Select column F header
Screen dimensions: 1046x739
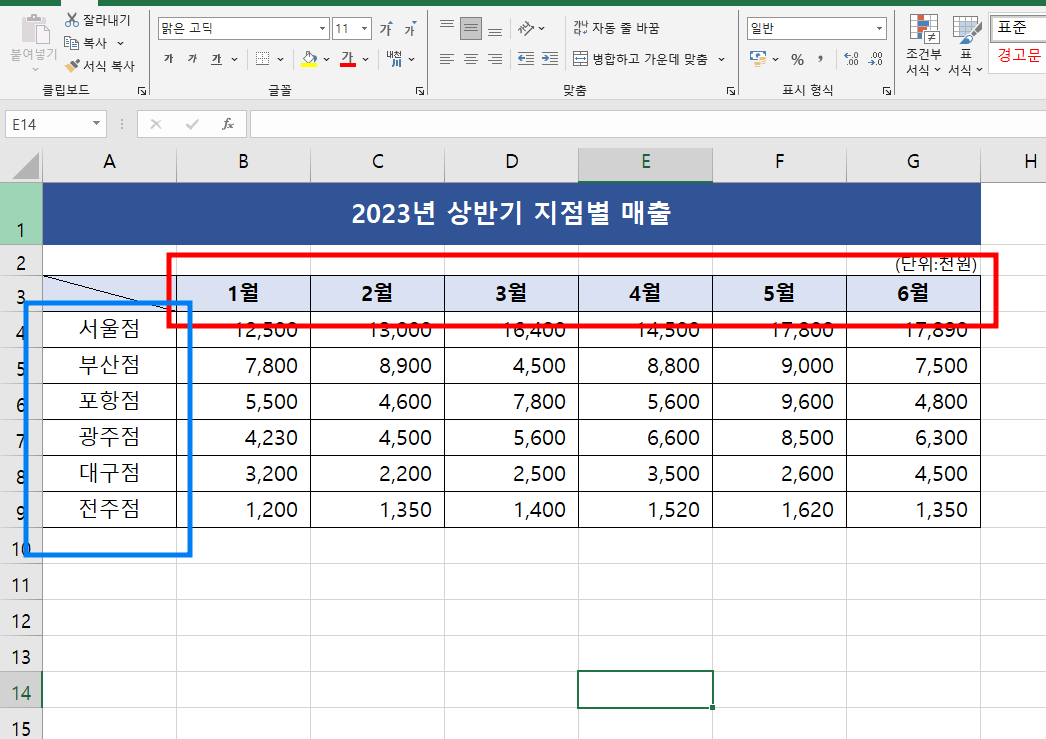pyautogui.click(x=779, y=161)
